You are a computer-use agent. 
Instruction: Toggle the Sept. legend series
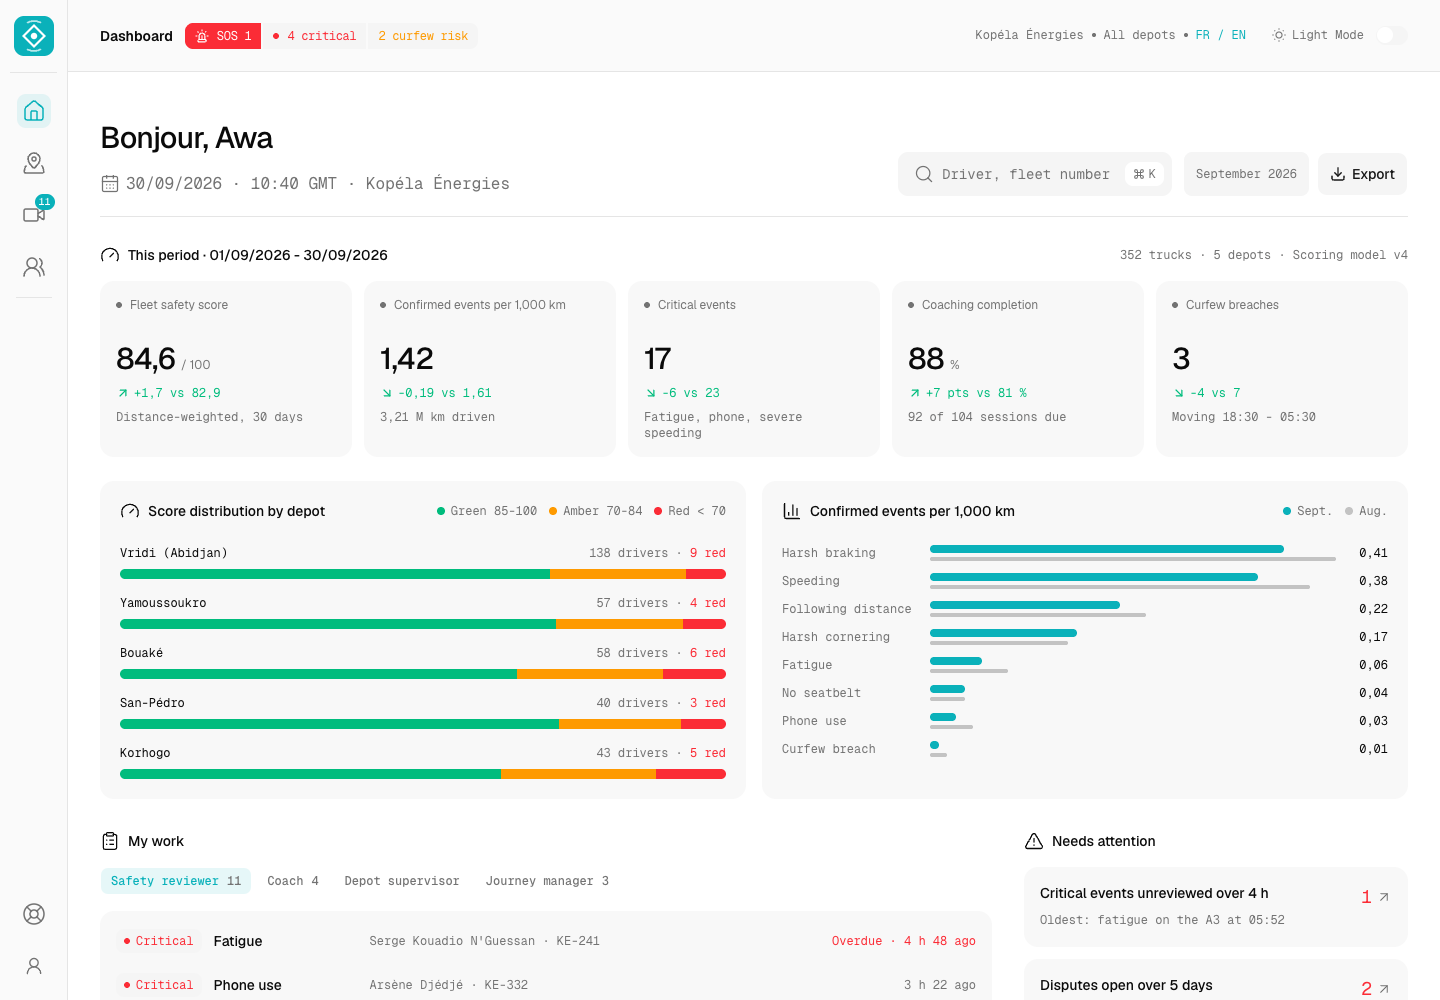click(1307, 511)
